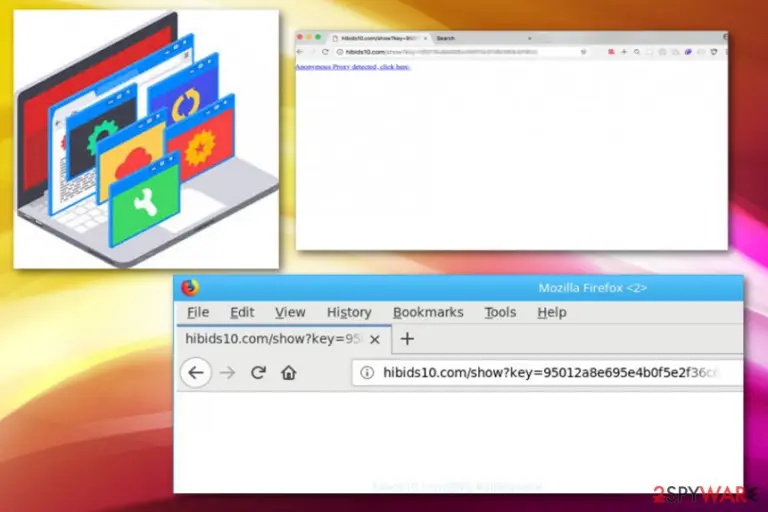Screen dimensions: 768x512
Task: Open the Edit menu
Action: click(x=242, y=312)
